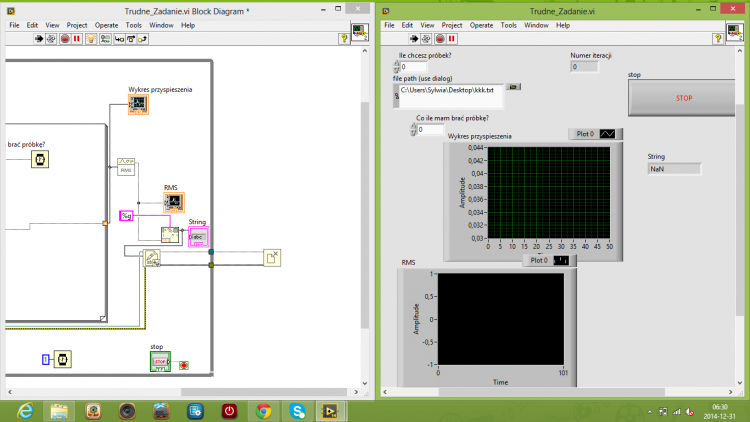This screenshot has width=750, height=422.
Task: Click the Run arrow in Block Diagram toolbar
Action: coord(39,39)
